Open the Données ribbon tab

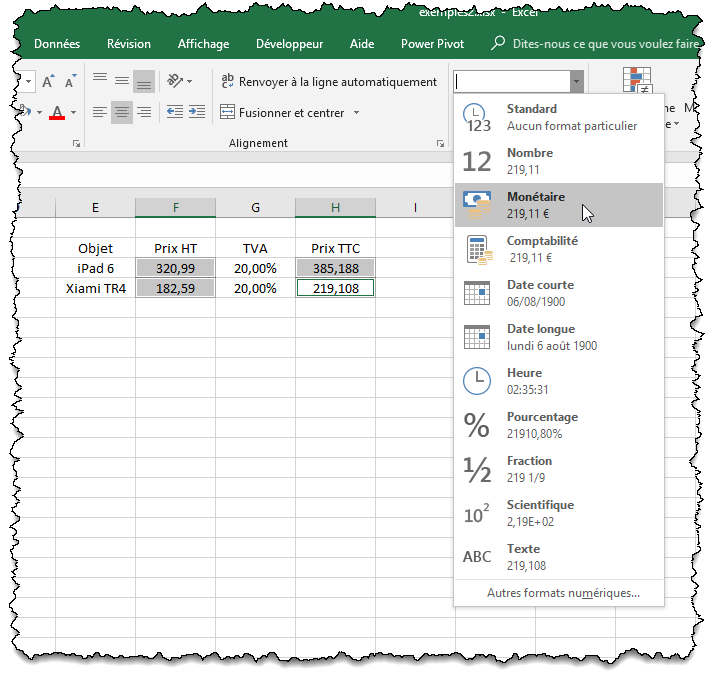(57, 44)
